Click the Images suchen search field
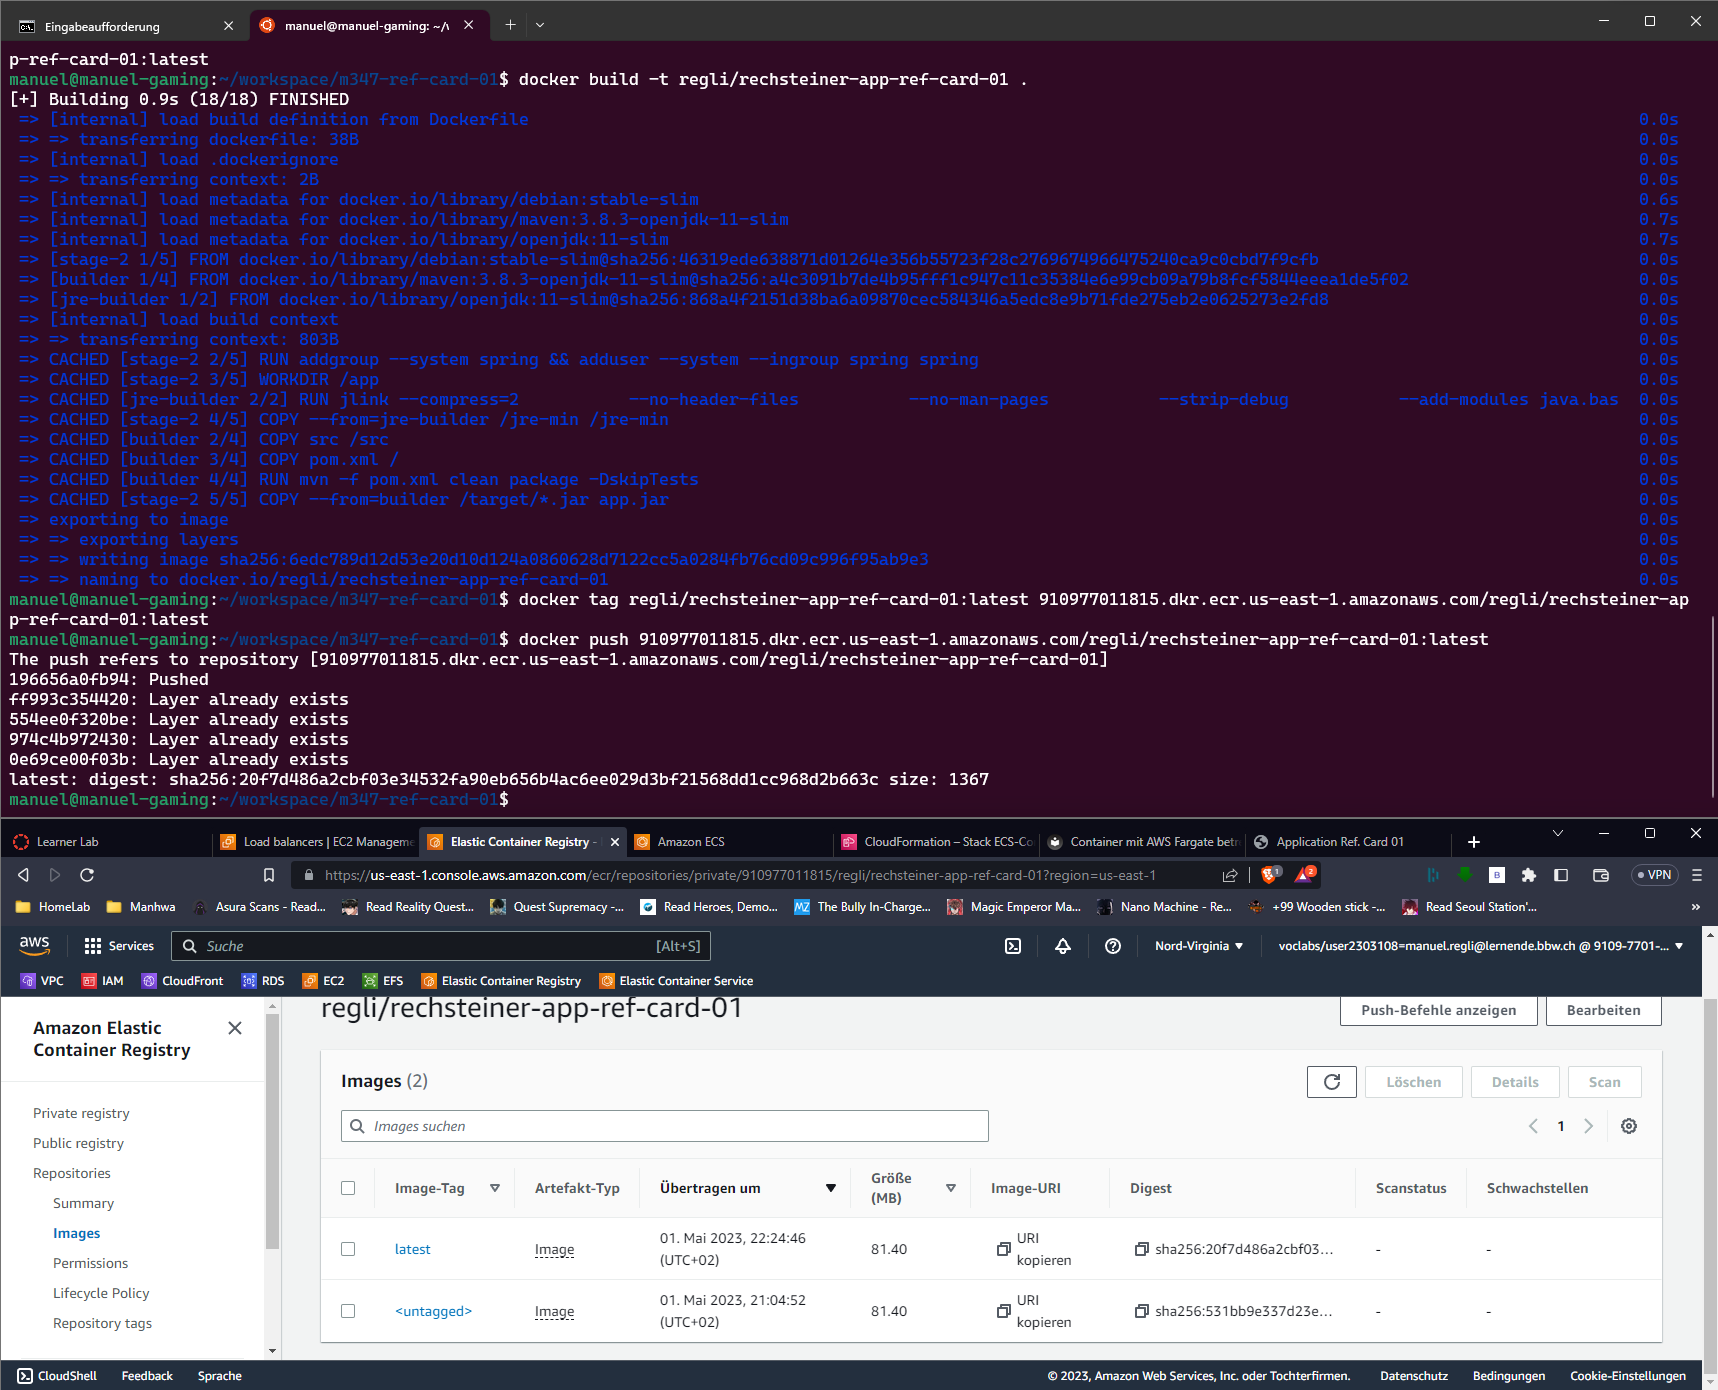This screenshot has width=1718, height=1390. (665, 1126)
